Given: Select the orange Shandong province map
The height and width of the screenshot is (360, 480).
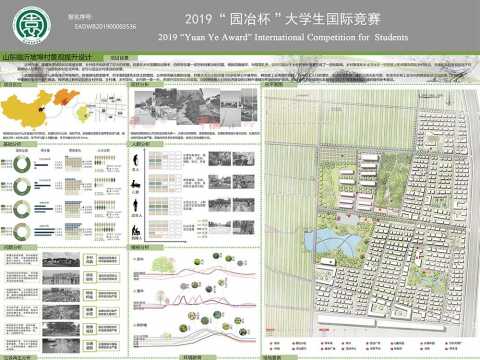Looking at the screenshot, I should [66, 96].
